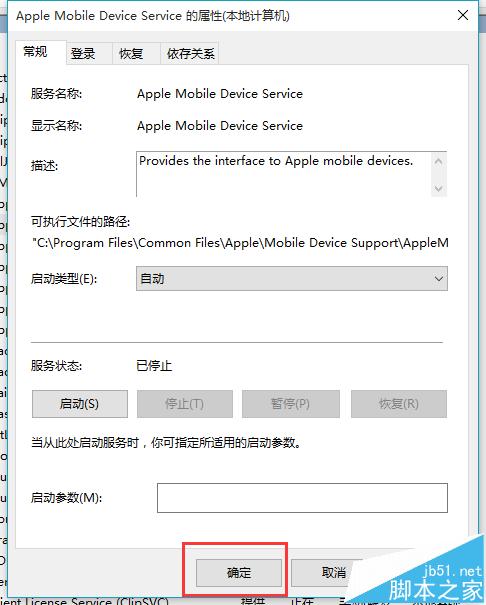Click the 暂停(P) button
The width and height of the screenshot is (486, 605).
pyautogui.click(x=290, y=404)
